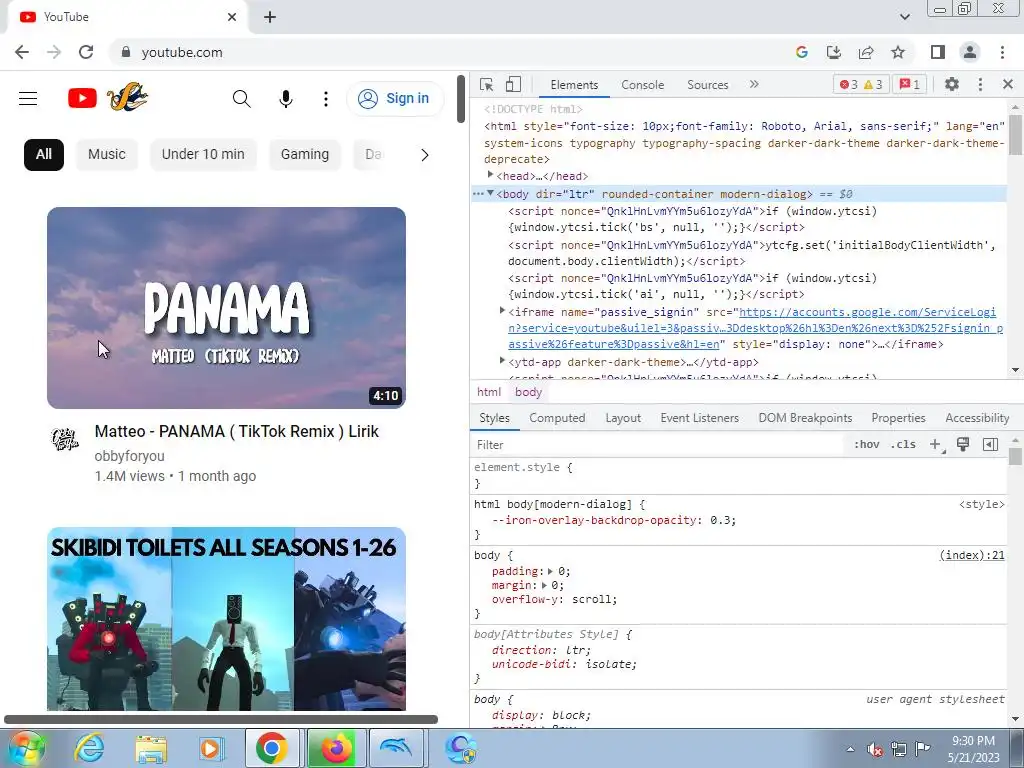Add a new style rule with plus
This screenshot has height=768, width=1024.
(936, 445)
